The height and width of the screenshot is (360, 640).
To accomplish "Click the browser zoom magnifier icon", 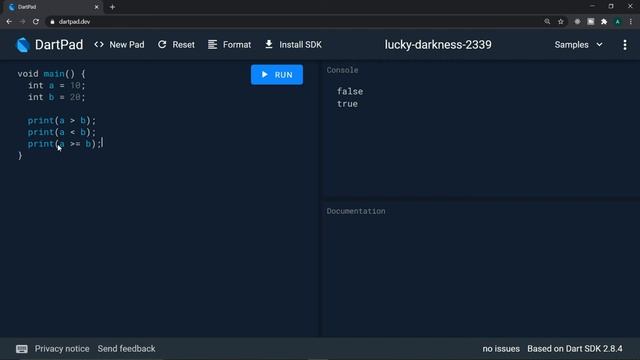I will (x=547, y=22).
